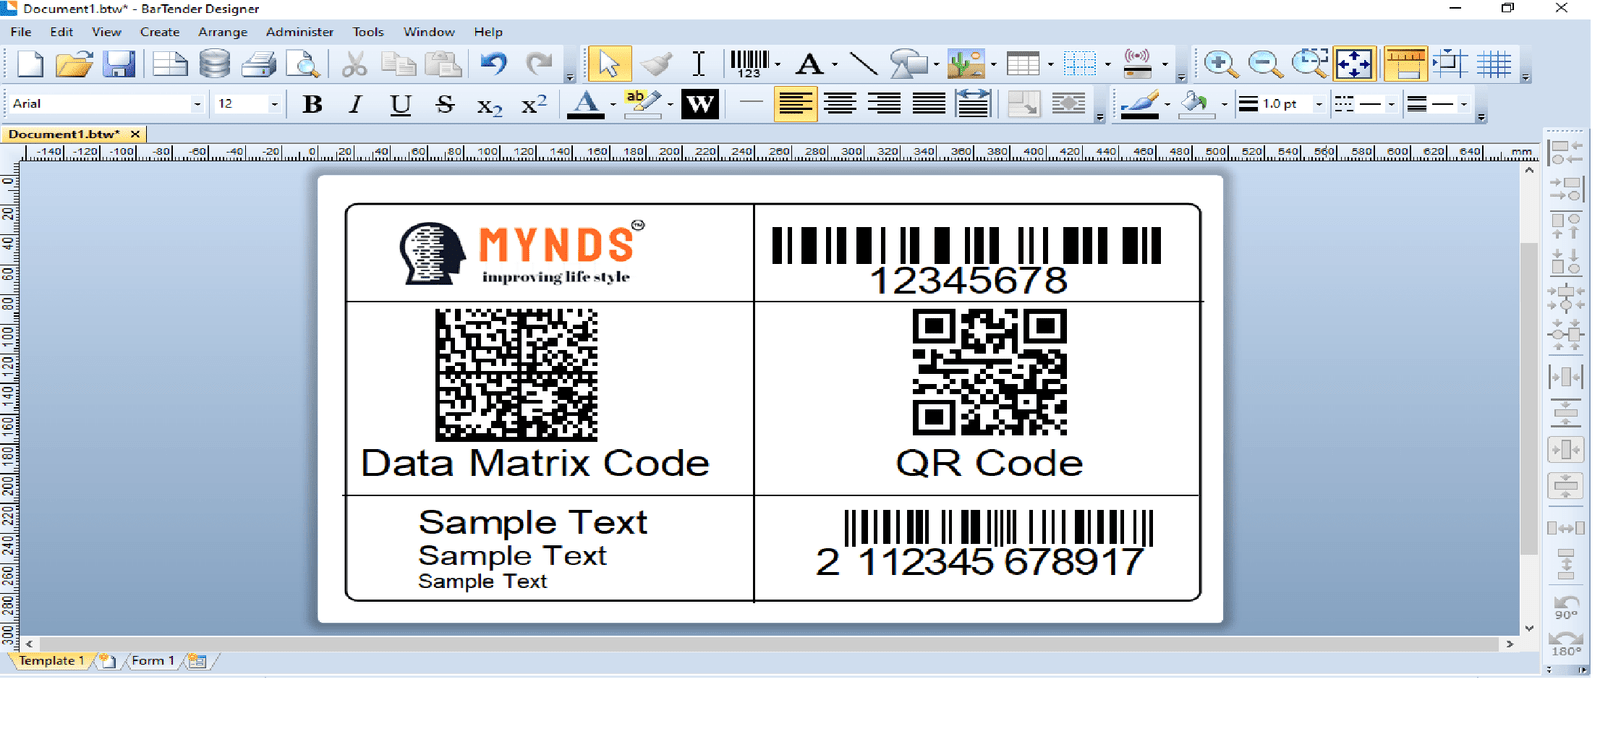This screenshot has width=1600, height=742.
Task: Rotate object 90 degrees
Action: pyautogui.click(x=1566, y=608)
